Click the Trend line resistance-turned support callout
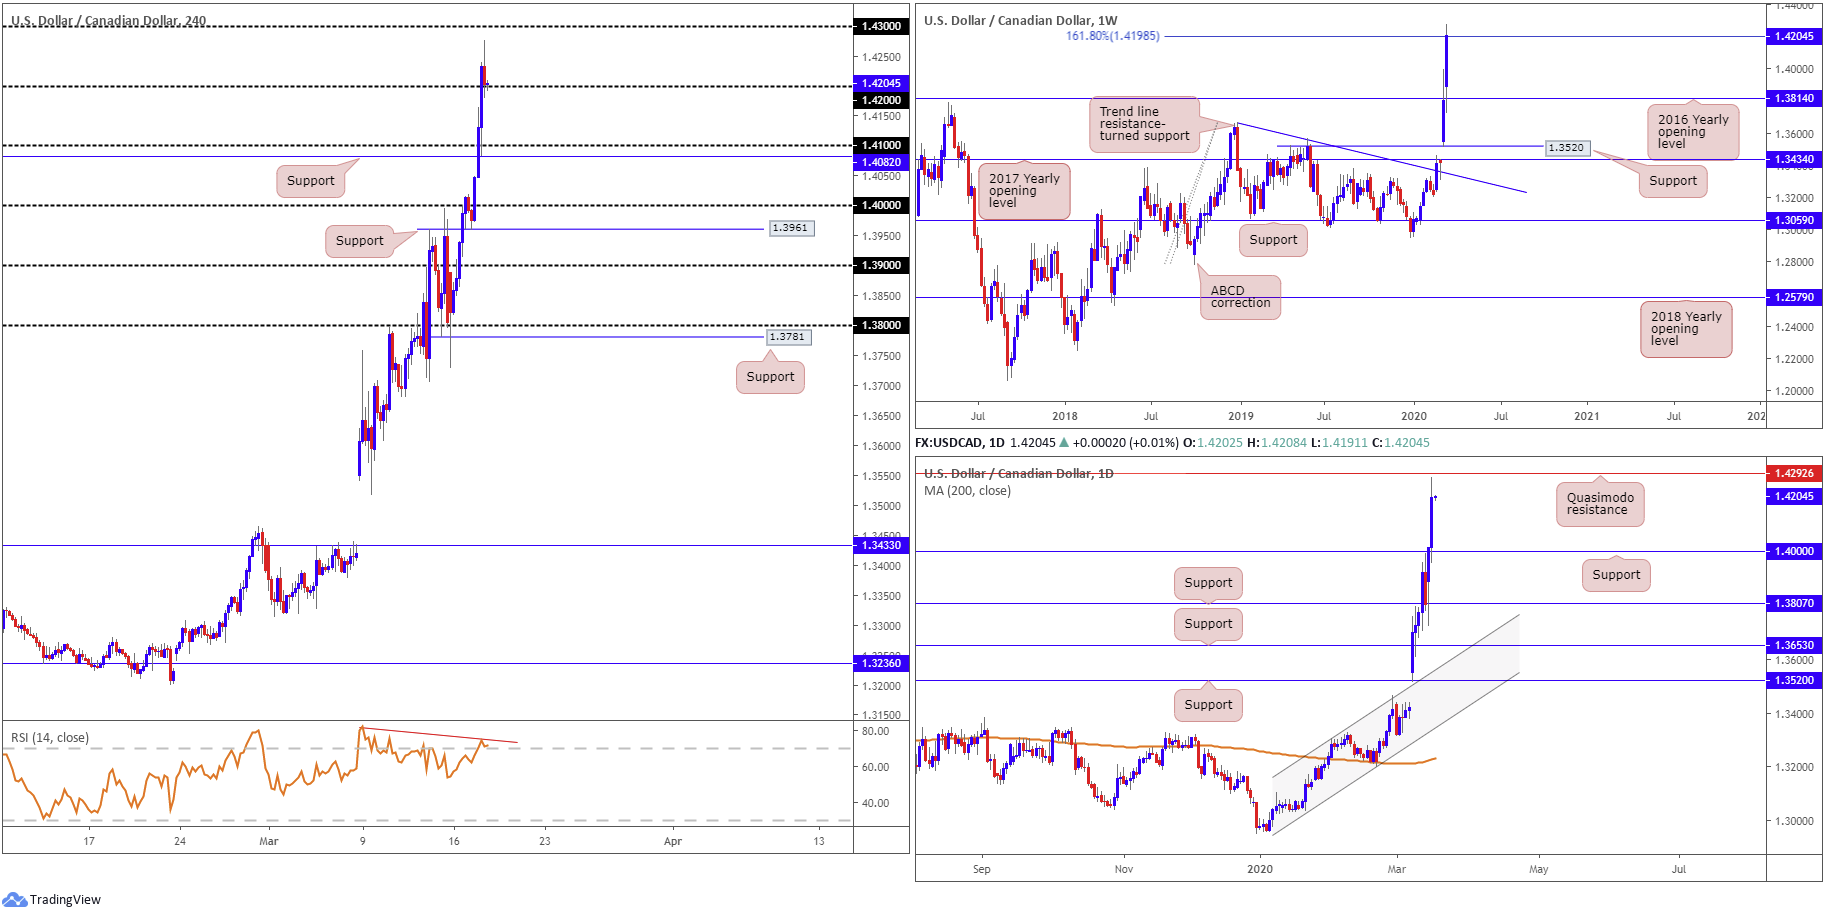The height and width of the screenshot is (912, 1826). click(1144, 124)
